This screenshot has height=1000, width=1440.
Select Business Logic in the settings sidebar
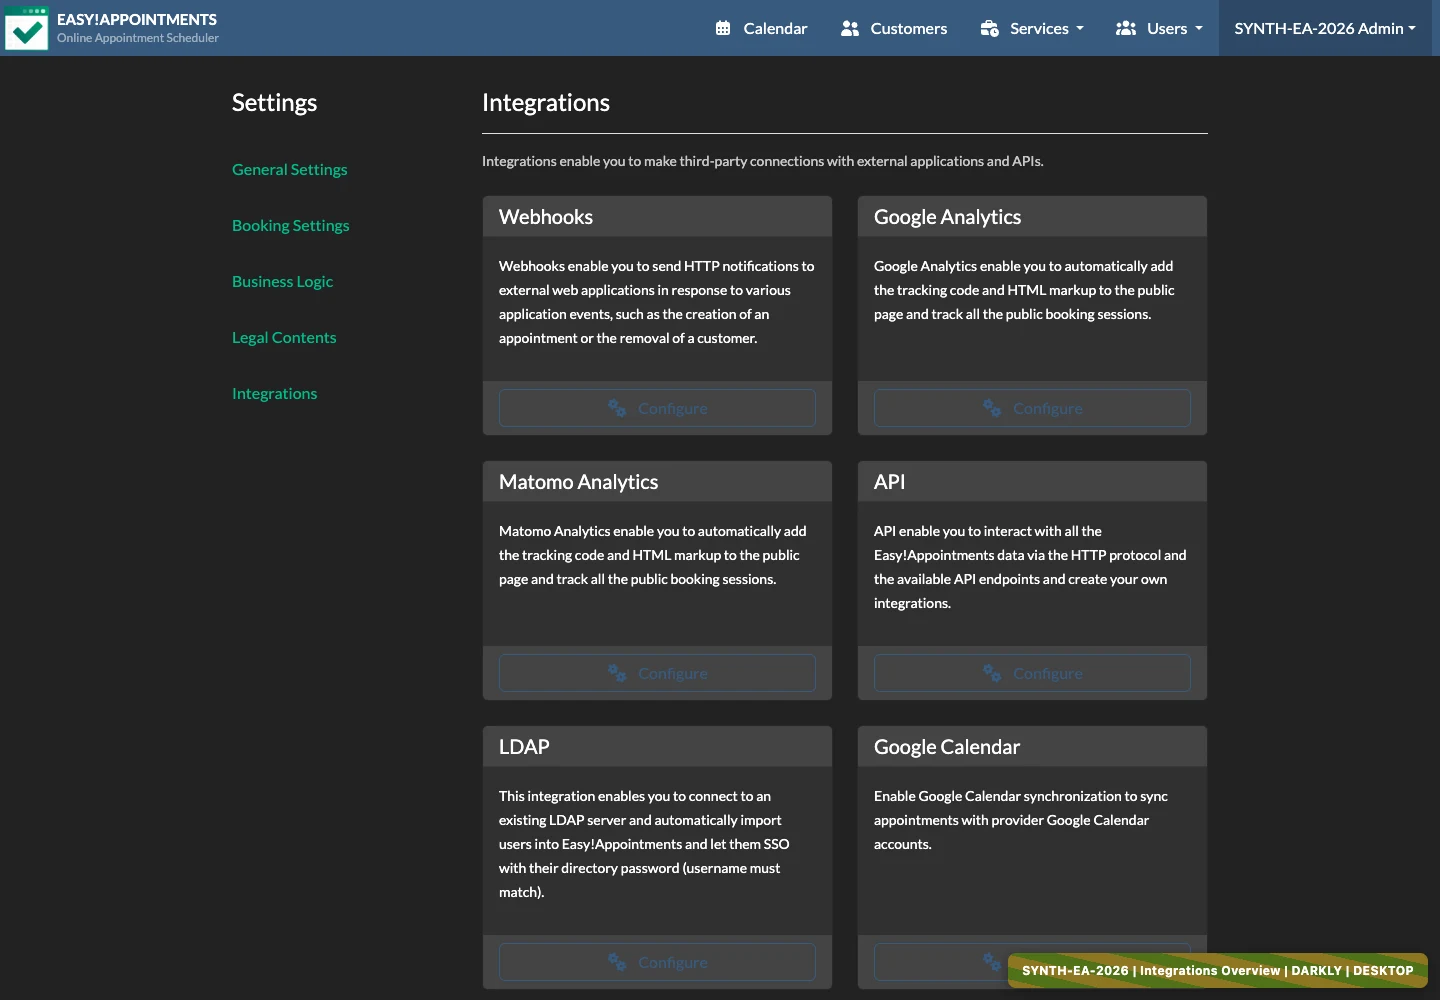[x=282, y=281]
